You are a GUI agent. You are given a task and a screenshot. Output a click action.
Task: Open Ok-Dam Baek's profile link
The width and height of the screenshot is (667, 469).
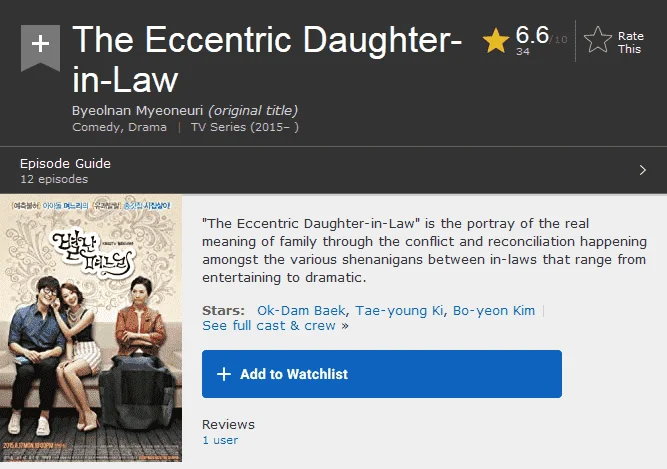click(301, 310)
